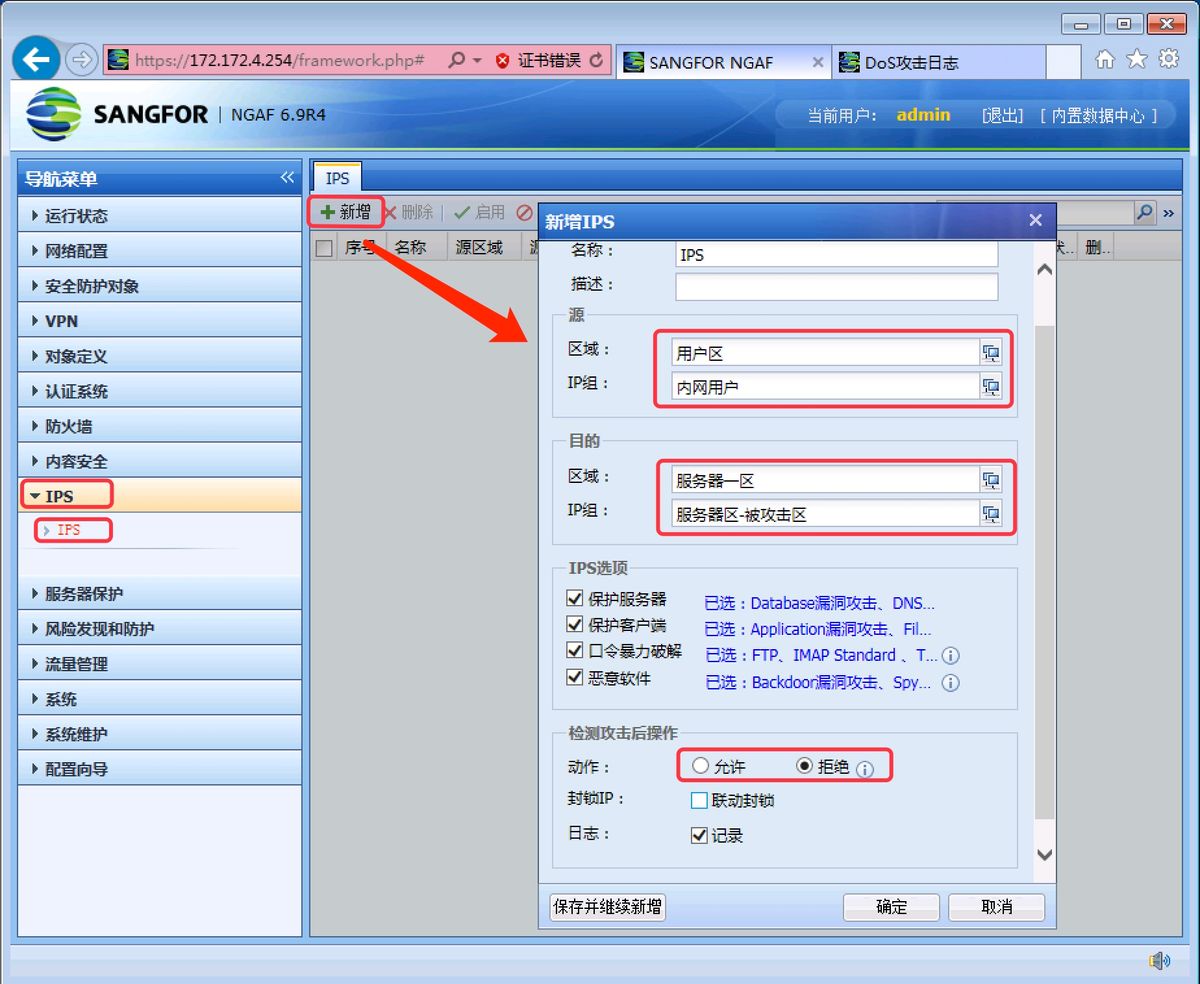
Task: Open source zone picker icon for 用户区
Action: [x=991, y=353]
